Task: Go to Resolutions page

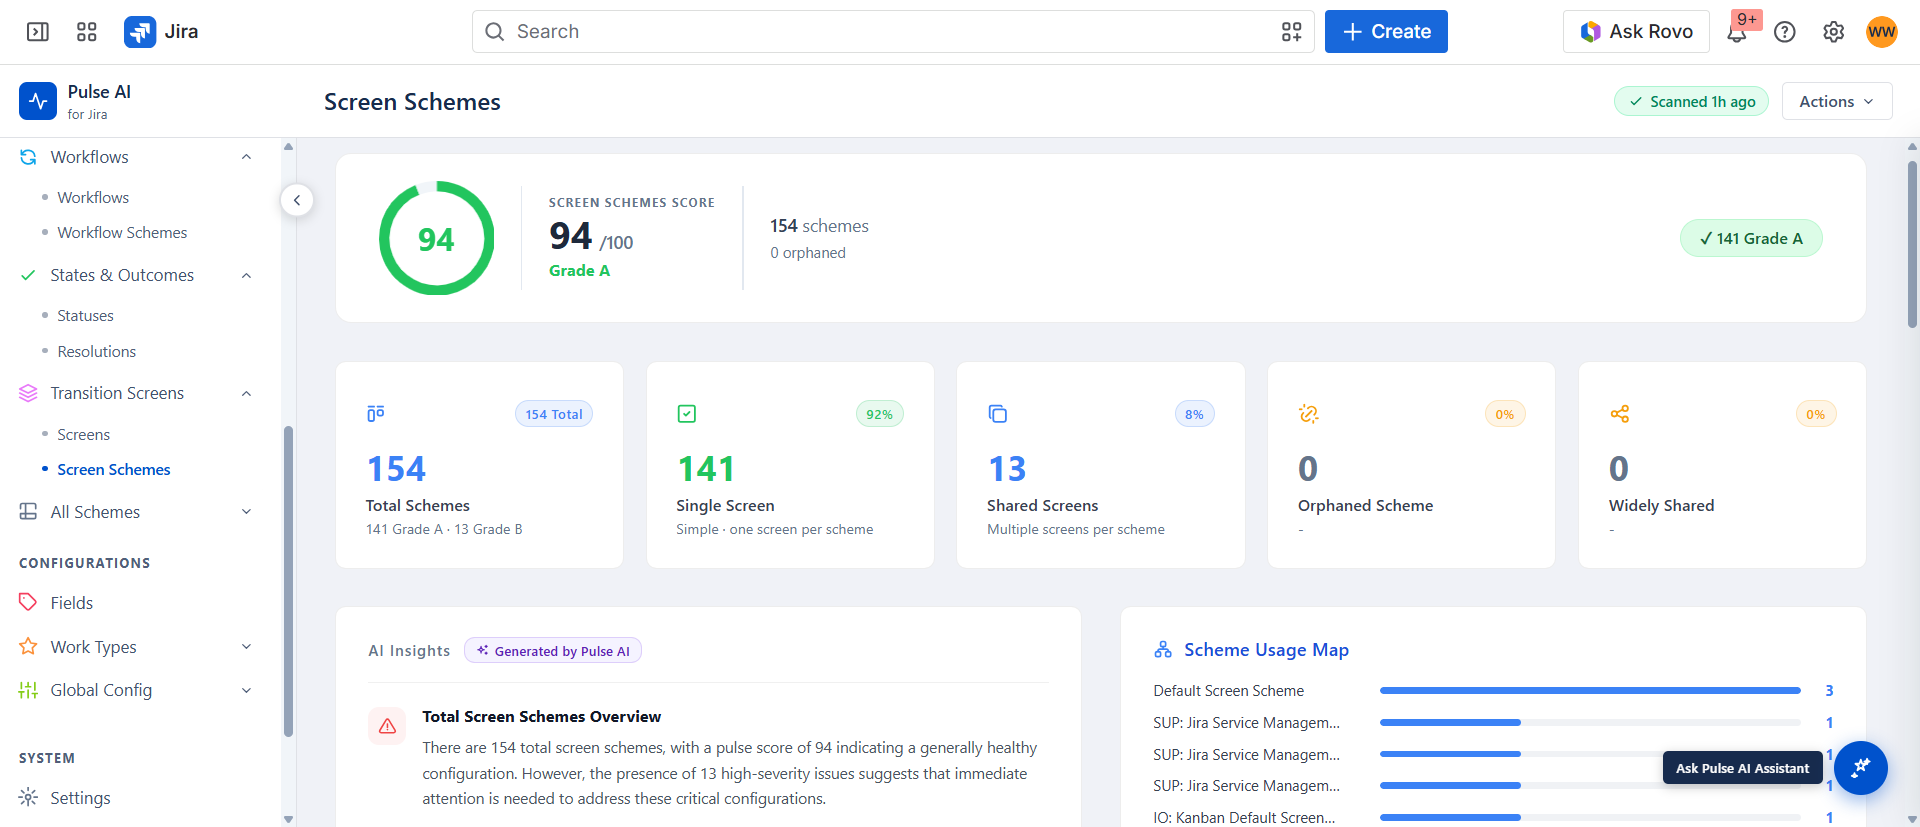Action: [x=96, y=351]
